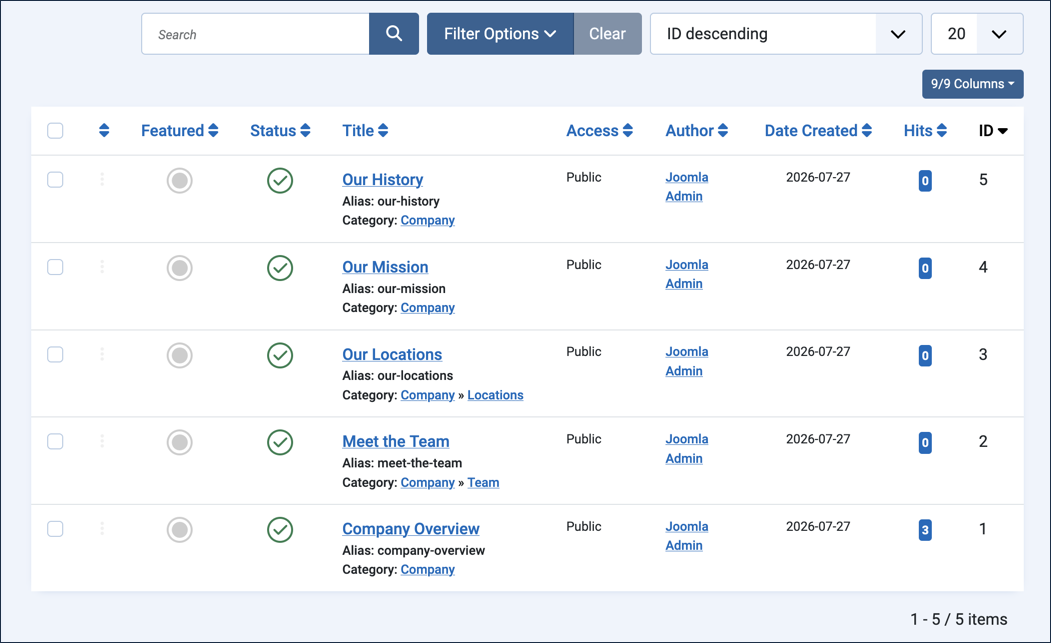Screen dimensions: 1051x643
Task: Open the 9/9 Columns dropdown
Action: 973,84
